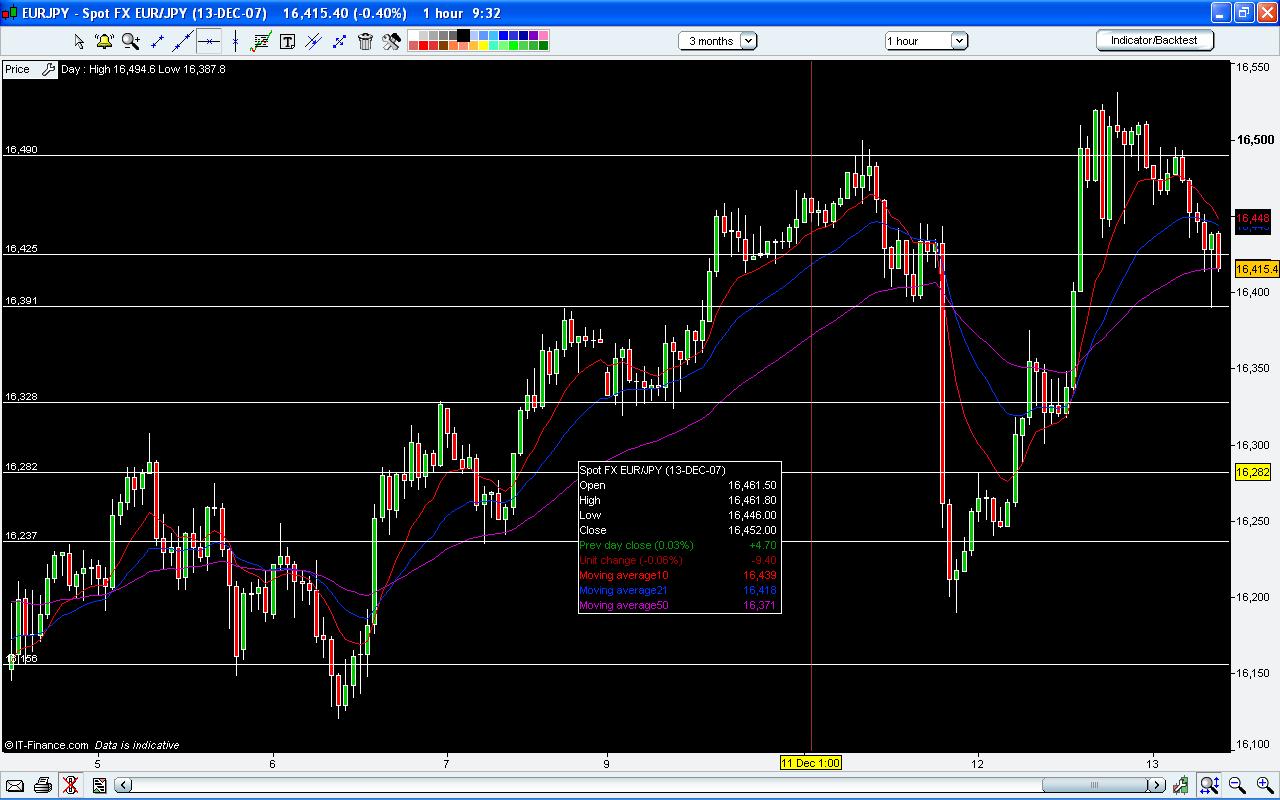Pick the pink color swatch

point(543,35)
